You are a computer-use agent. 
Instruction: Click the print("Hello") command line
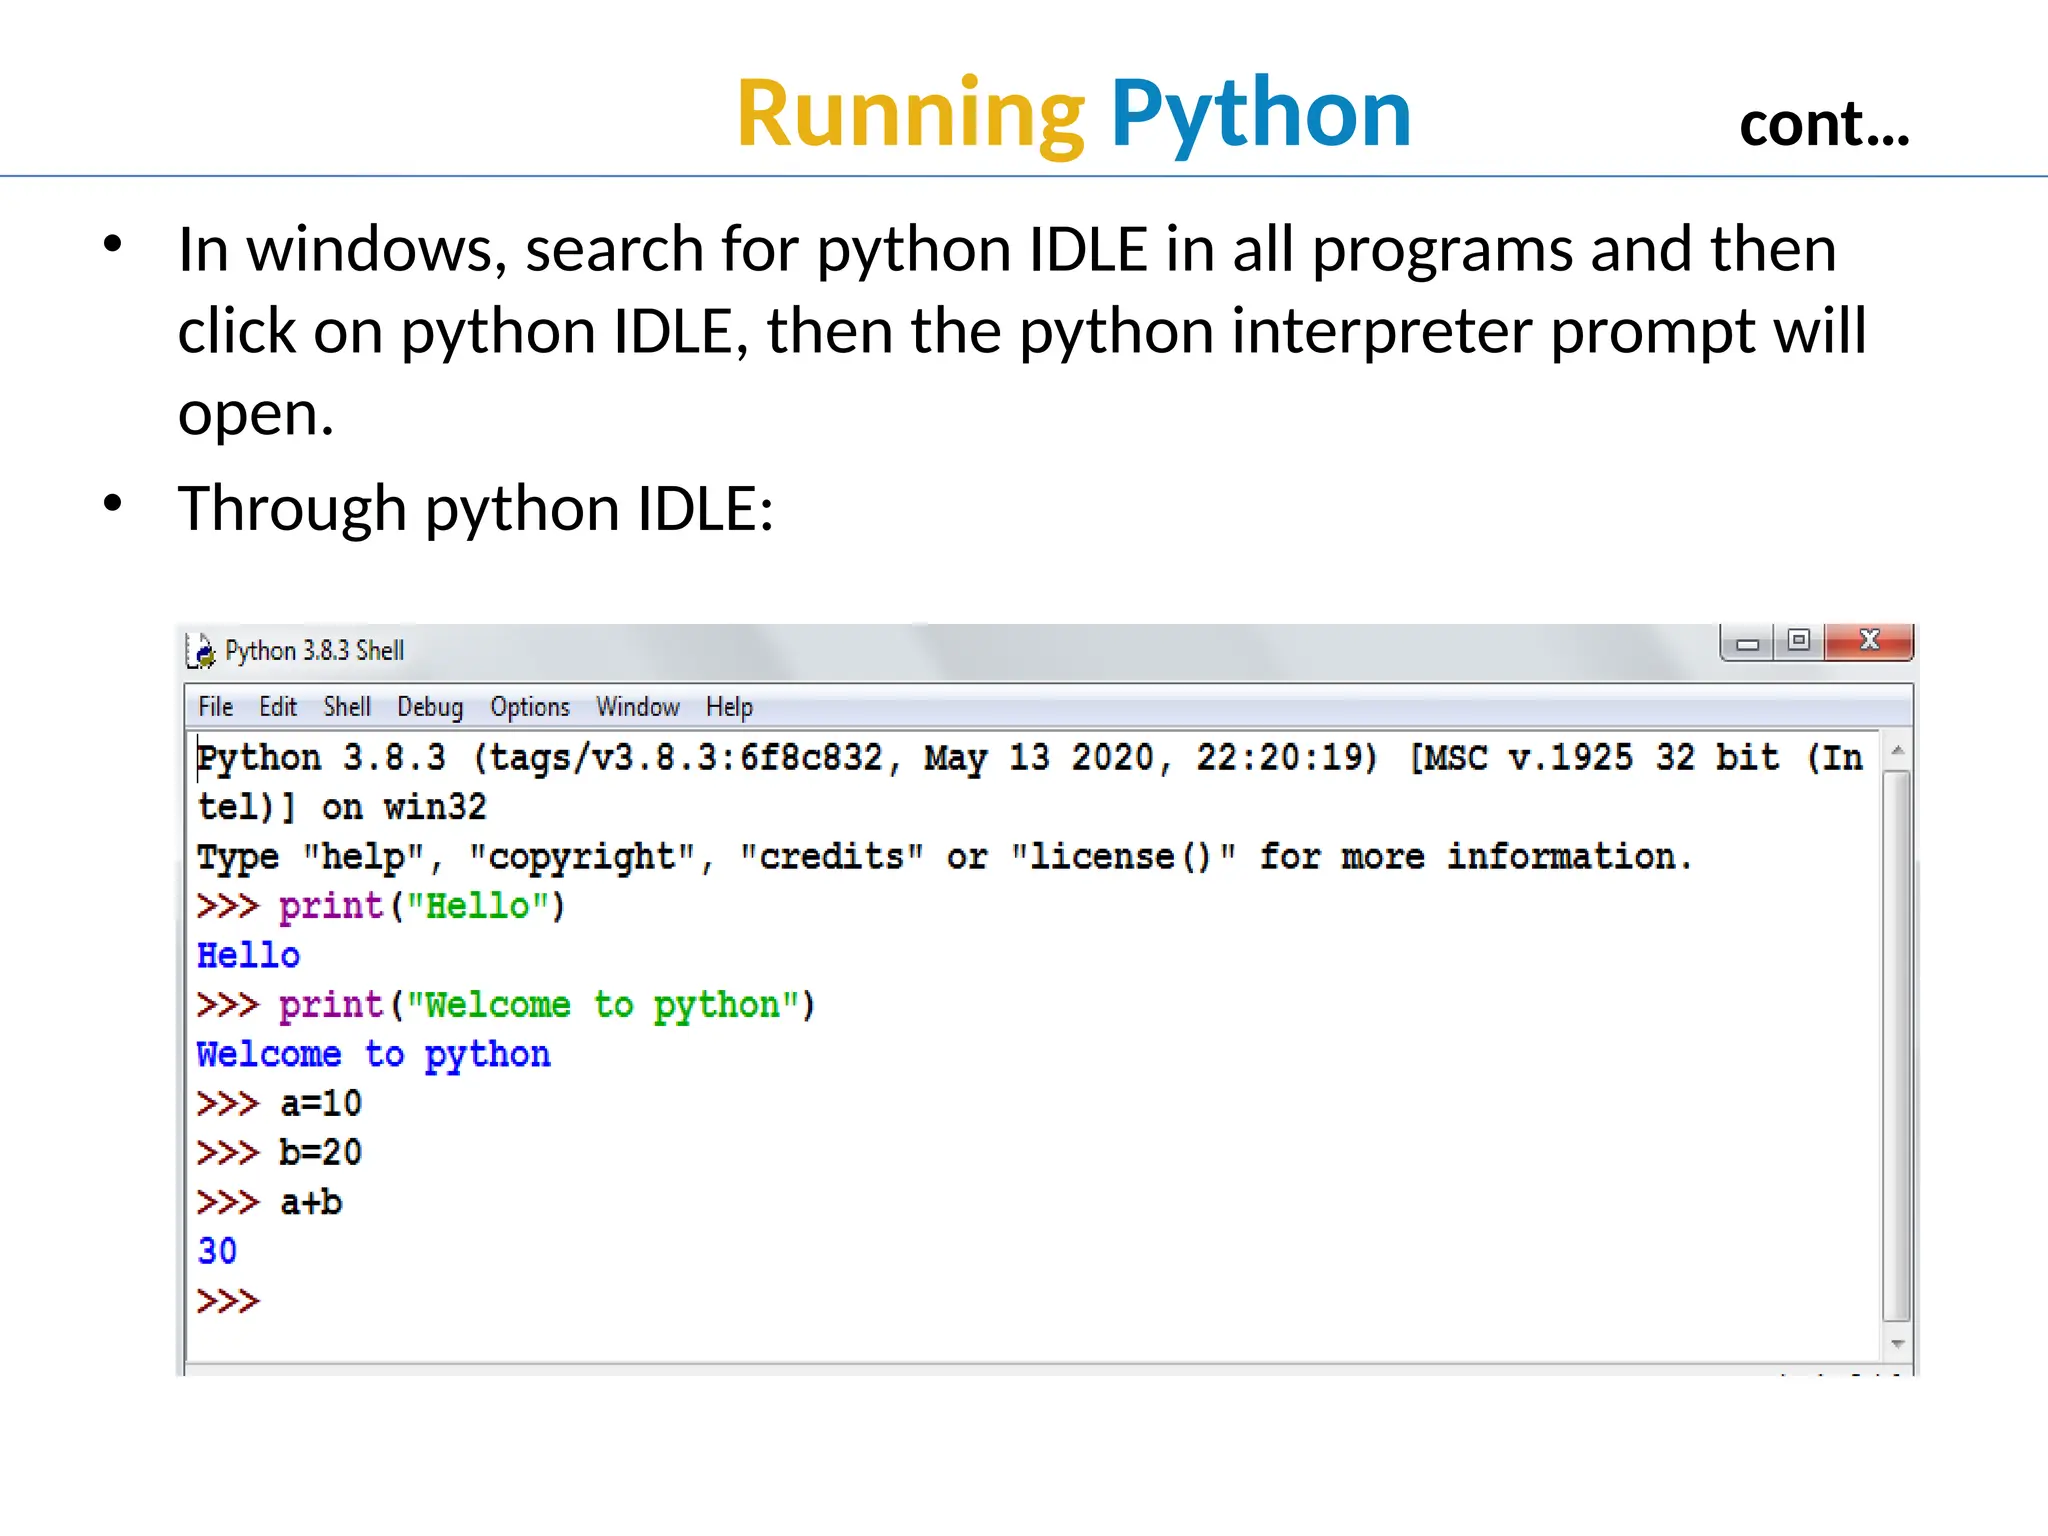pyautogui.click(x=381, y=906)
